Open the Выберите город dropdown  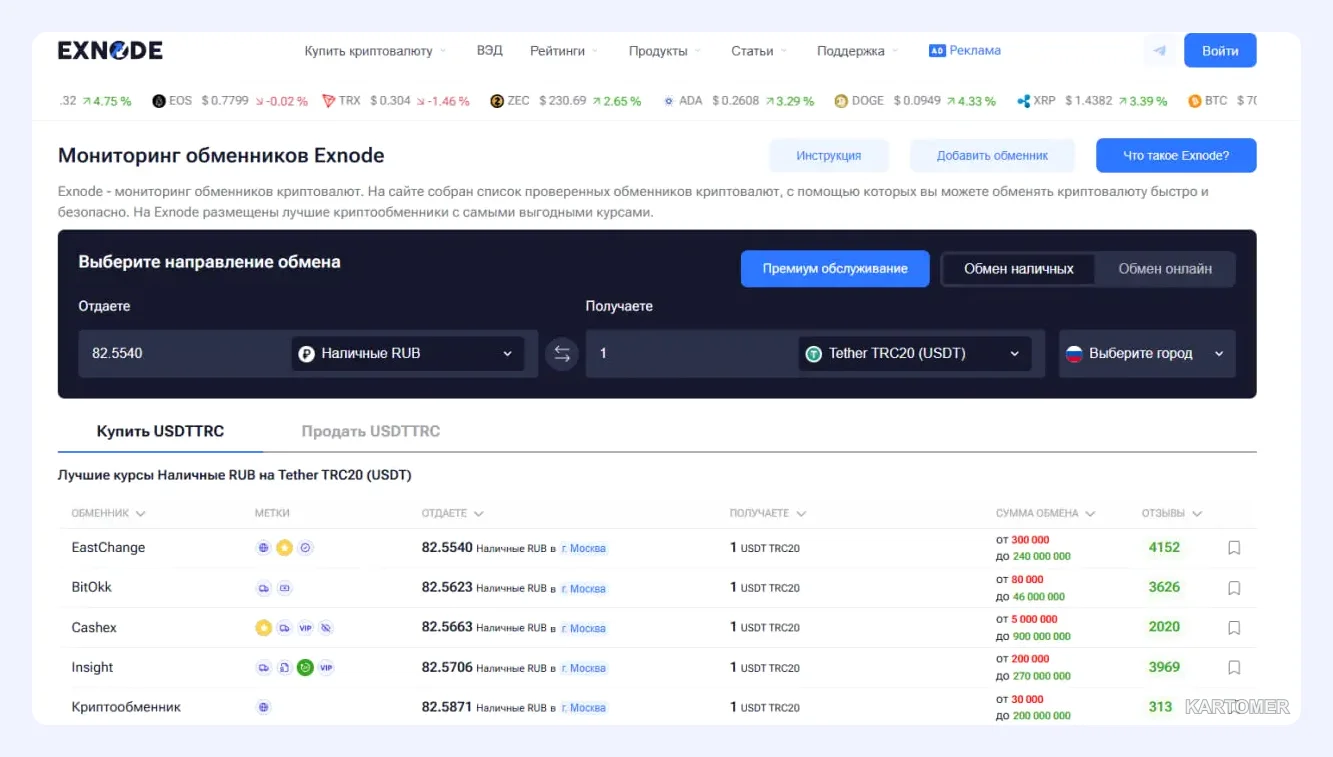[x=1147, y=354]
